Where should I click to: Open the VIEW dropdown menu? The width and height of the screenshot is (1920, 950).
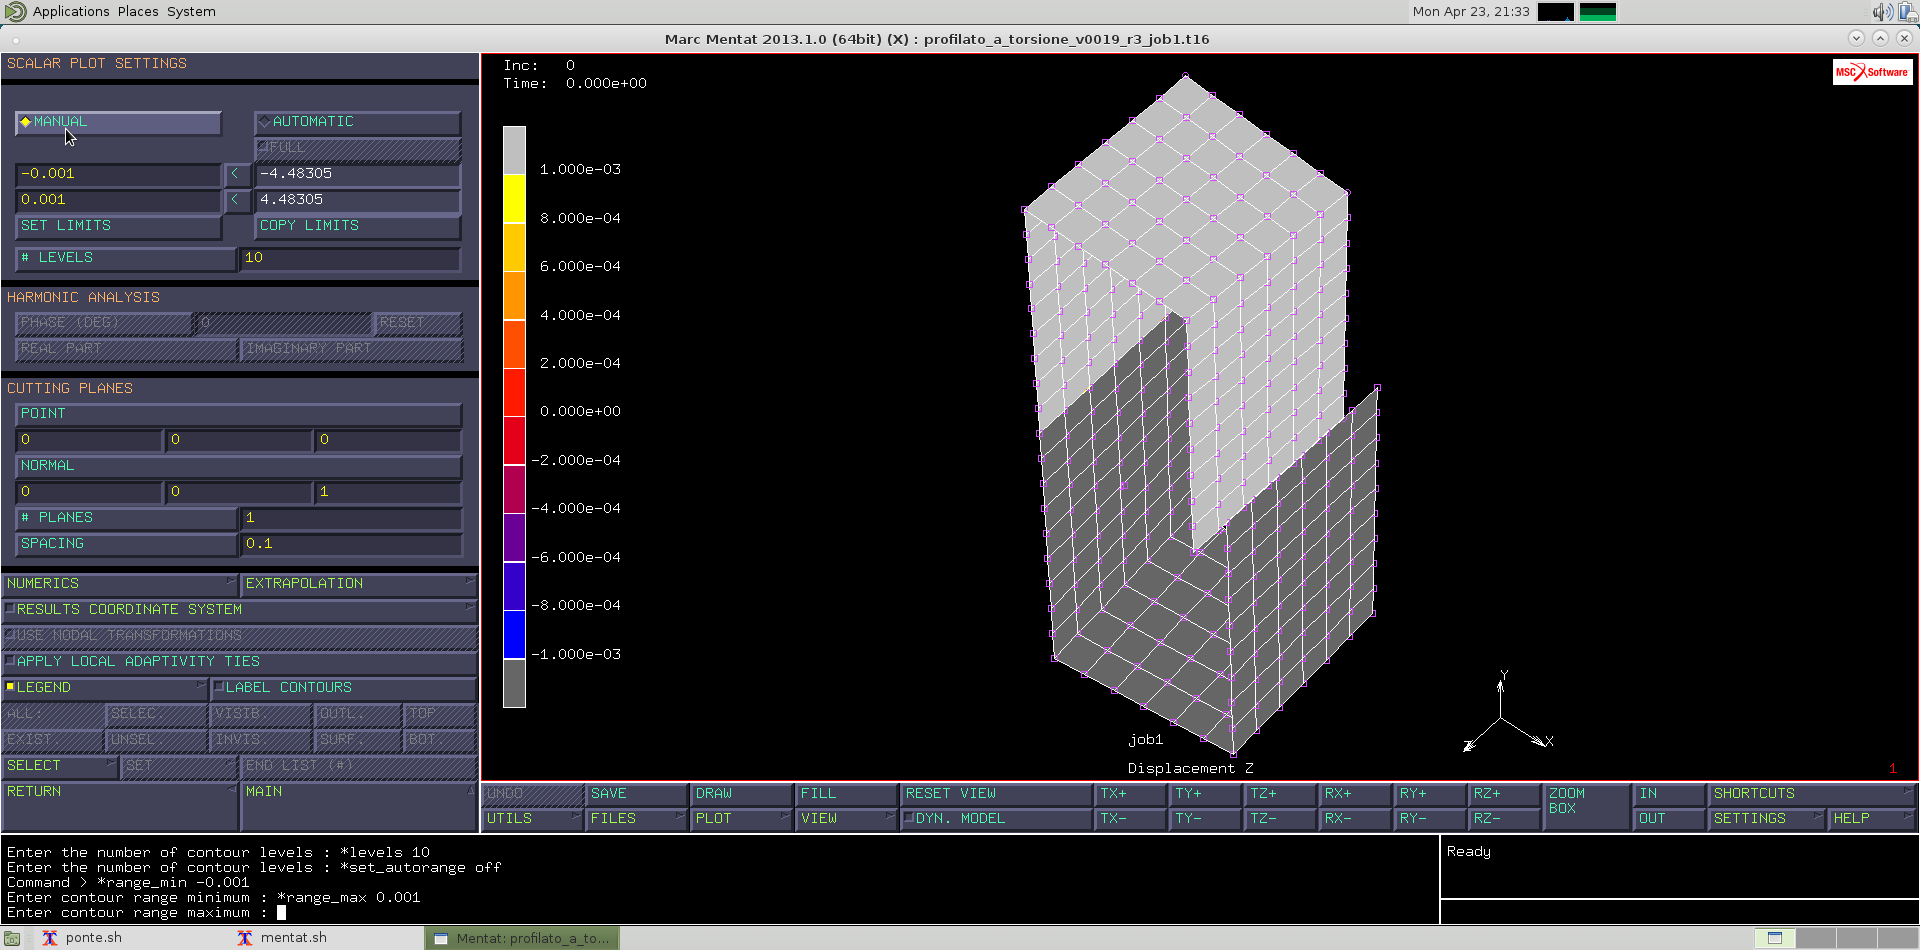click(846, 819)
